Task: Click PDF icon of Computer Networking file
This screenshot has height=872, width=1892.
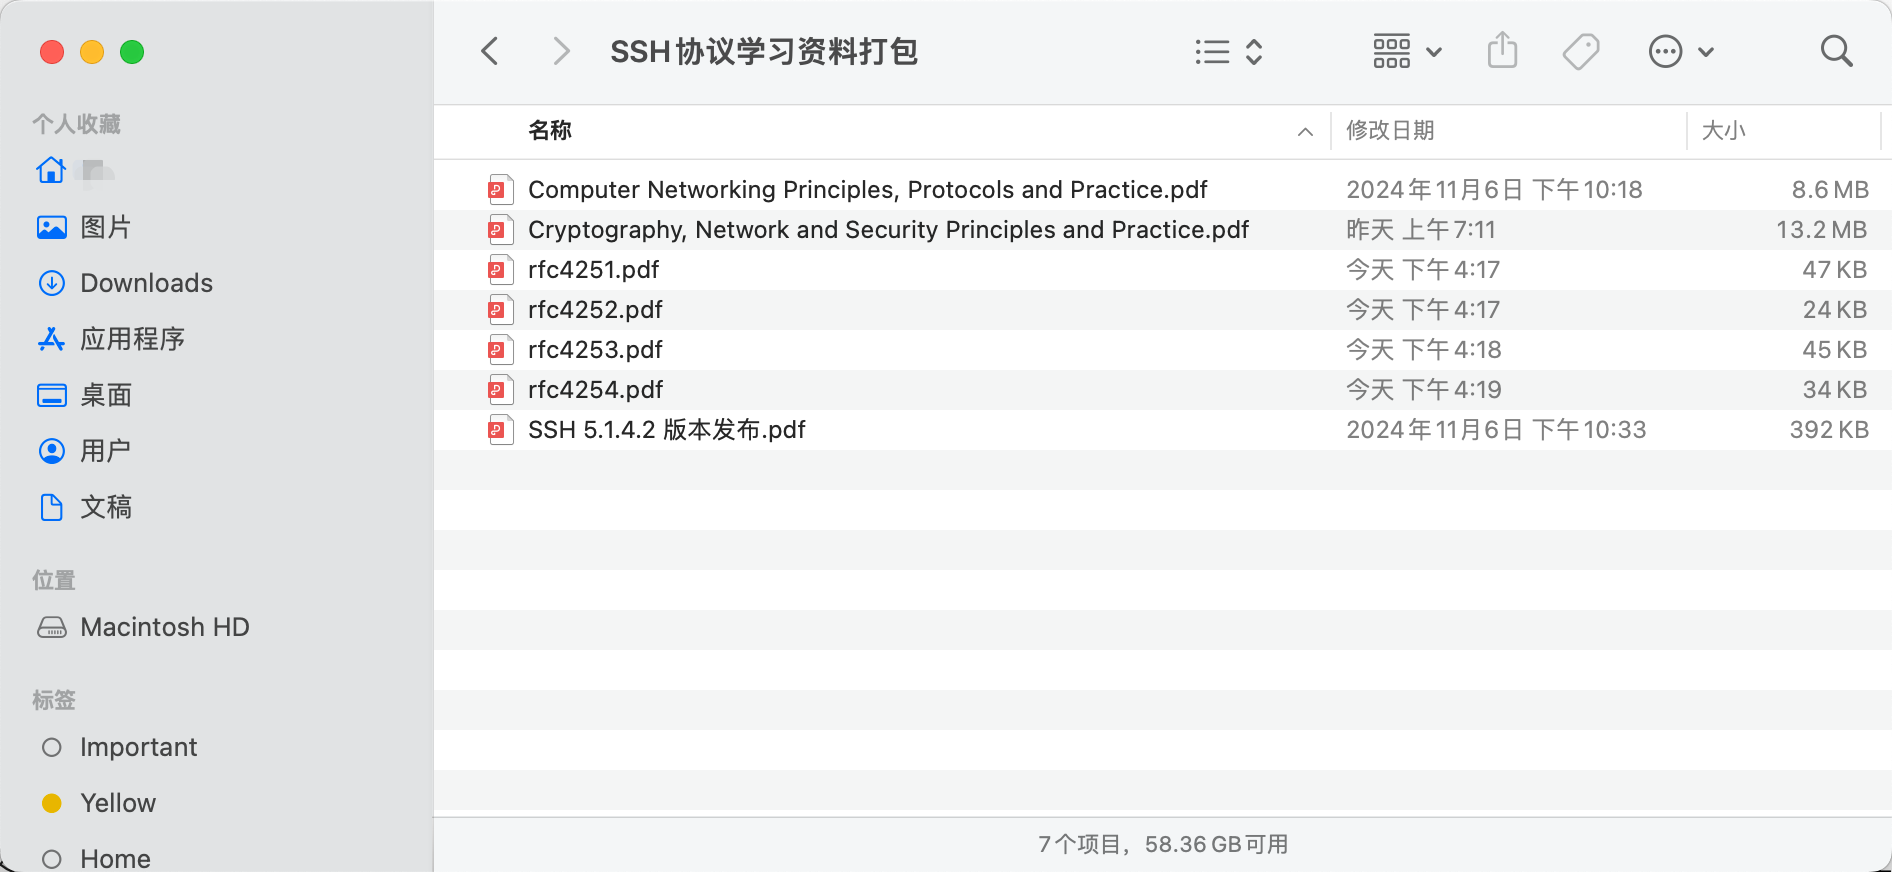Action: point(500,190)
